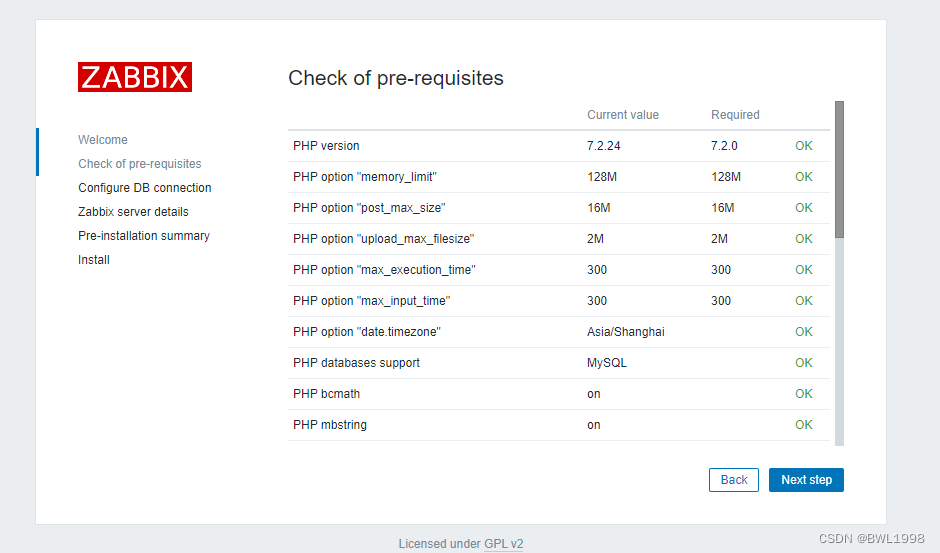This screenshot has height=553, width=940.
Task: Click the MySQL databases support value
Action: [x=607, y=363]
